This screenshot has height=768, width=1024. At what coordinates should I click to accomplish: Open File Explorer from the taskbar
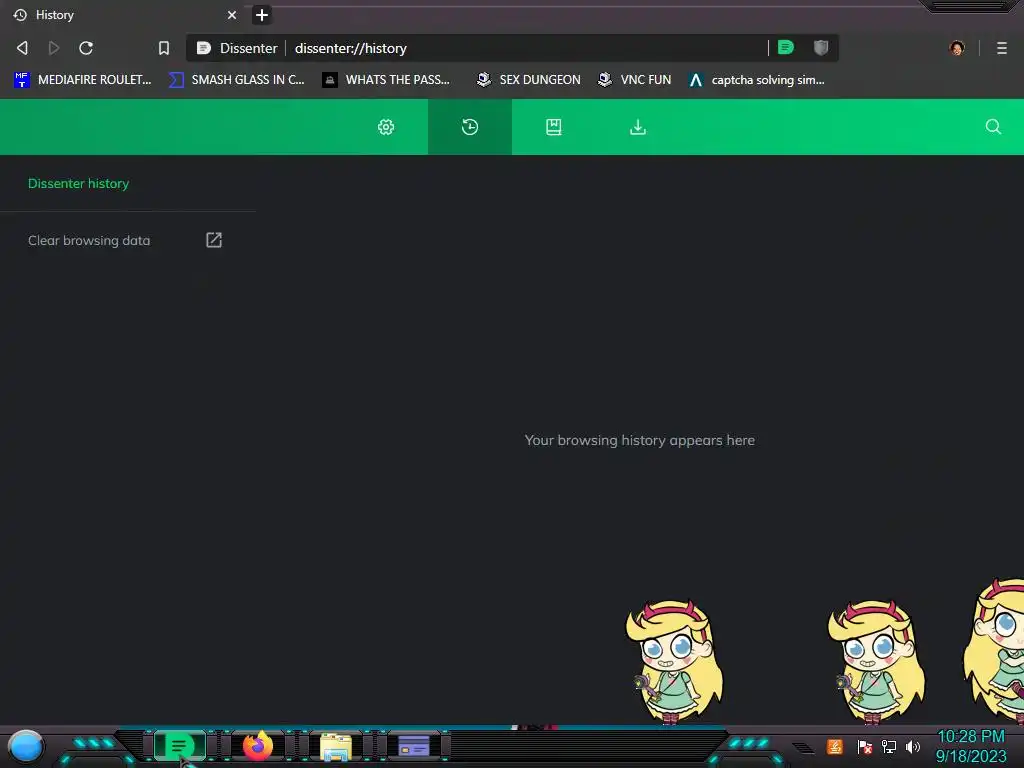point(336,747)
